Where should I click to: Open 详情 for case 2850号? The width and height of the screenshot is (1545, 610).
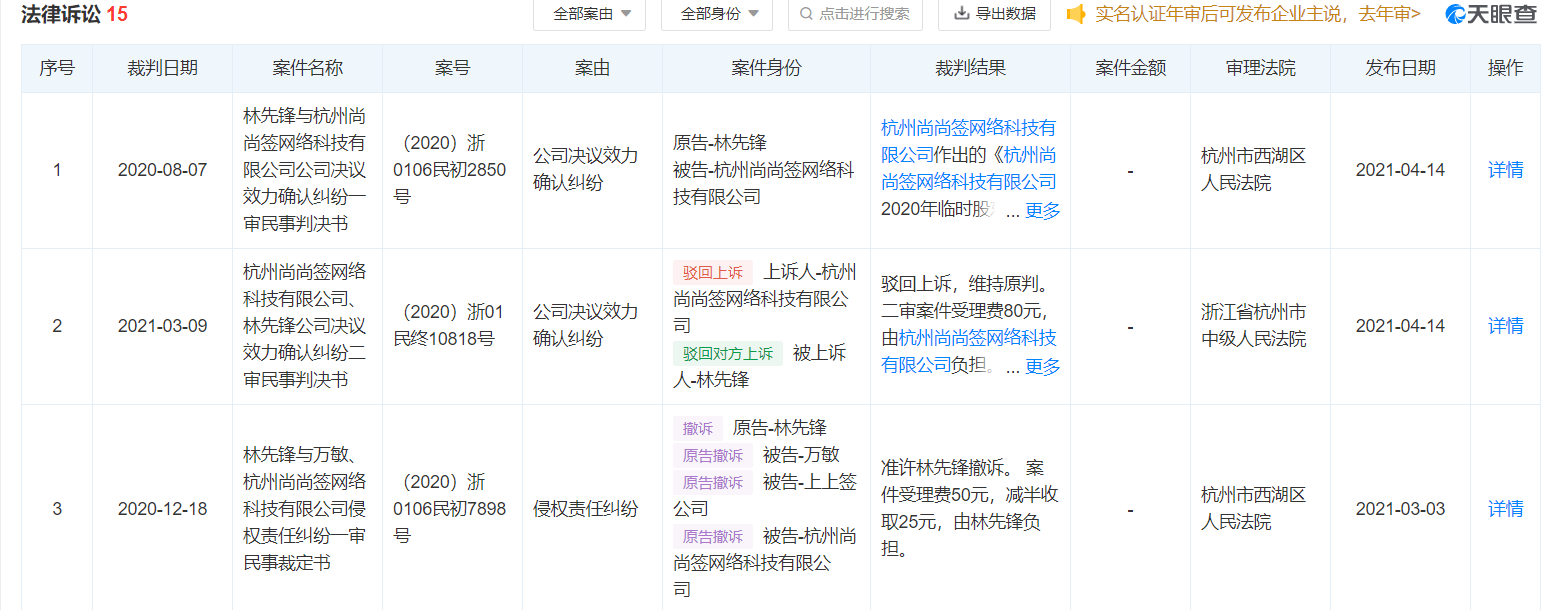coord(1505,170)
